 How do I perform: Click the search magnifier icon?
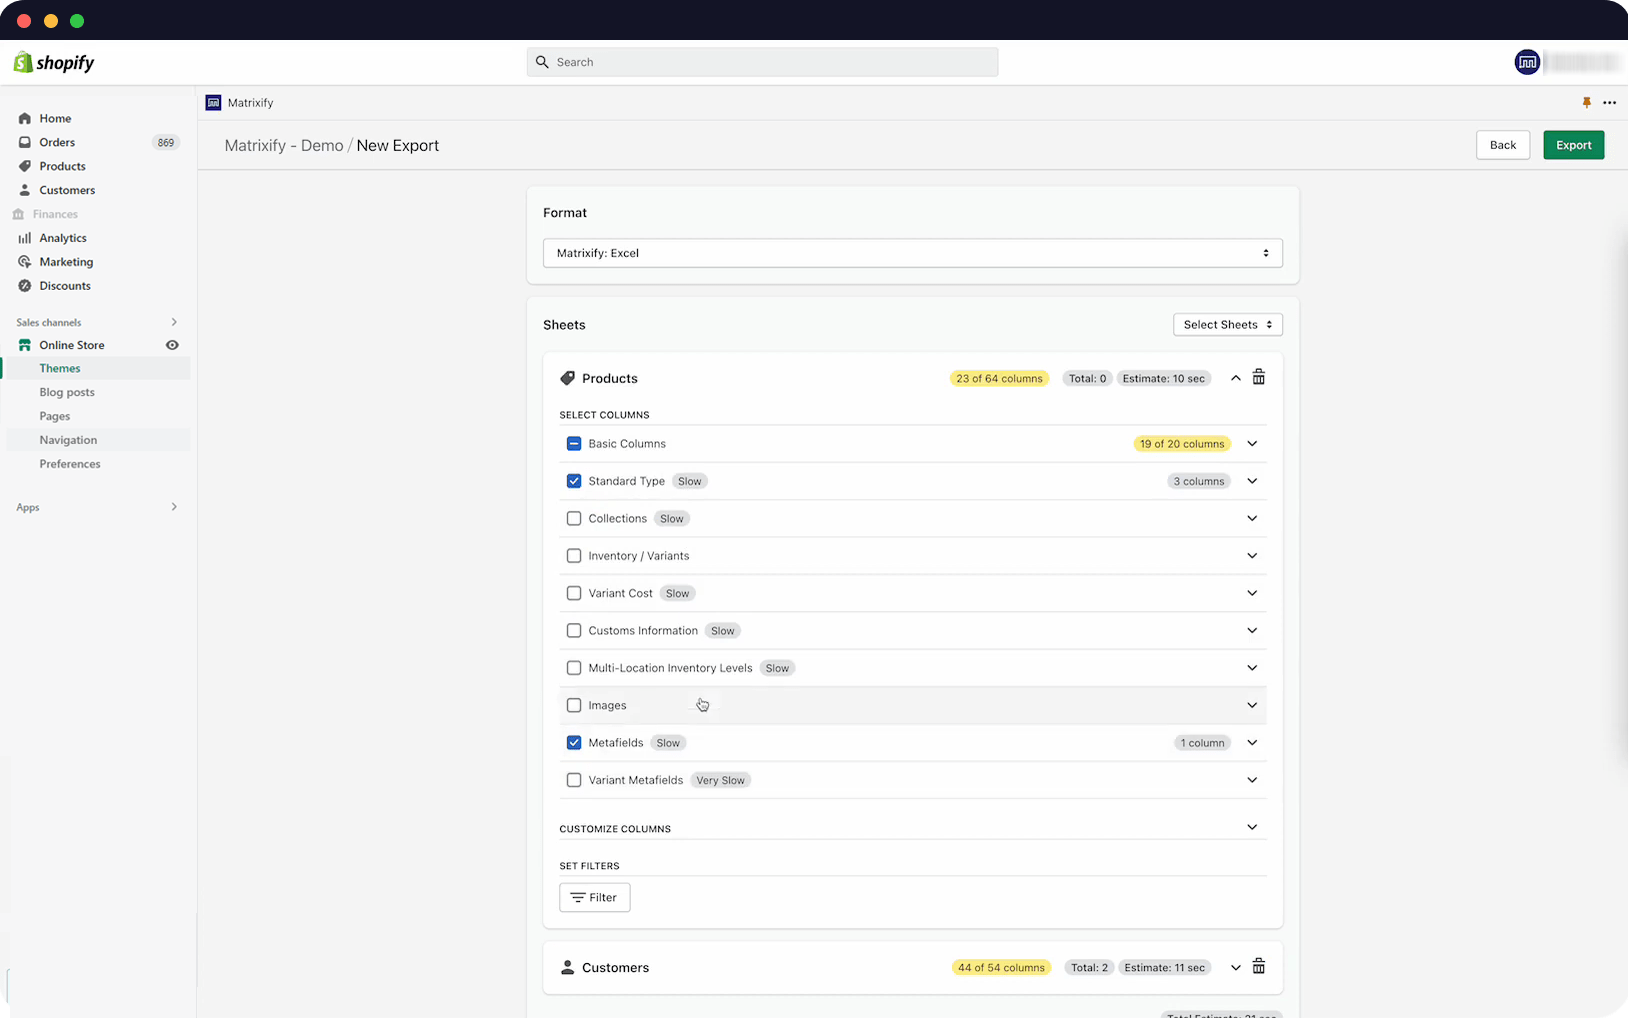tap(542, 62)
